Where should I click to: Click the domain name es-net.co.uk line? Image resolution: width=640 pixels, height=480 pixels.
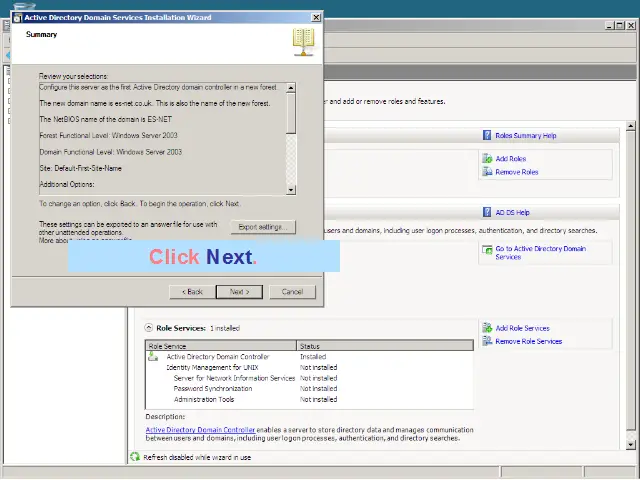[155, 103]
